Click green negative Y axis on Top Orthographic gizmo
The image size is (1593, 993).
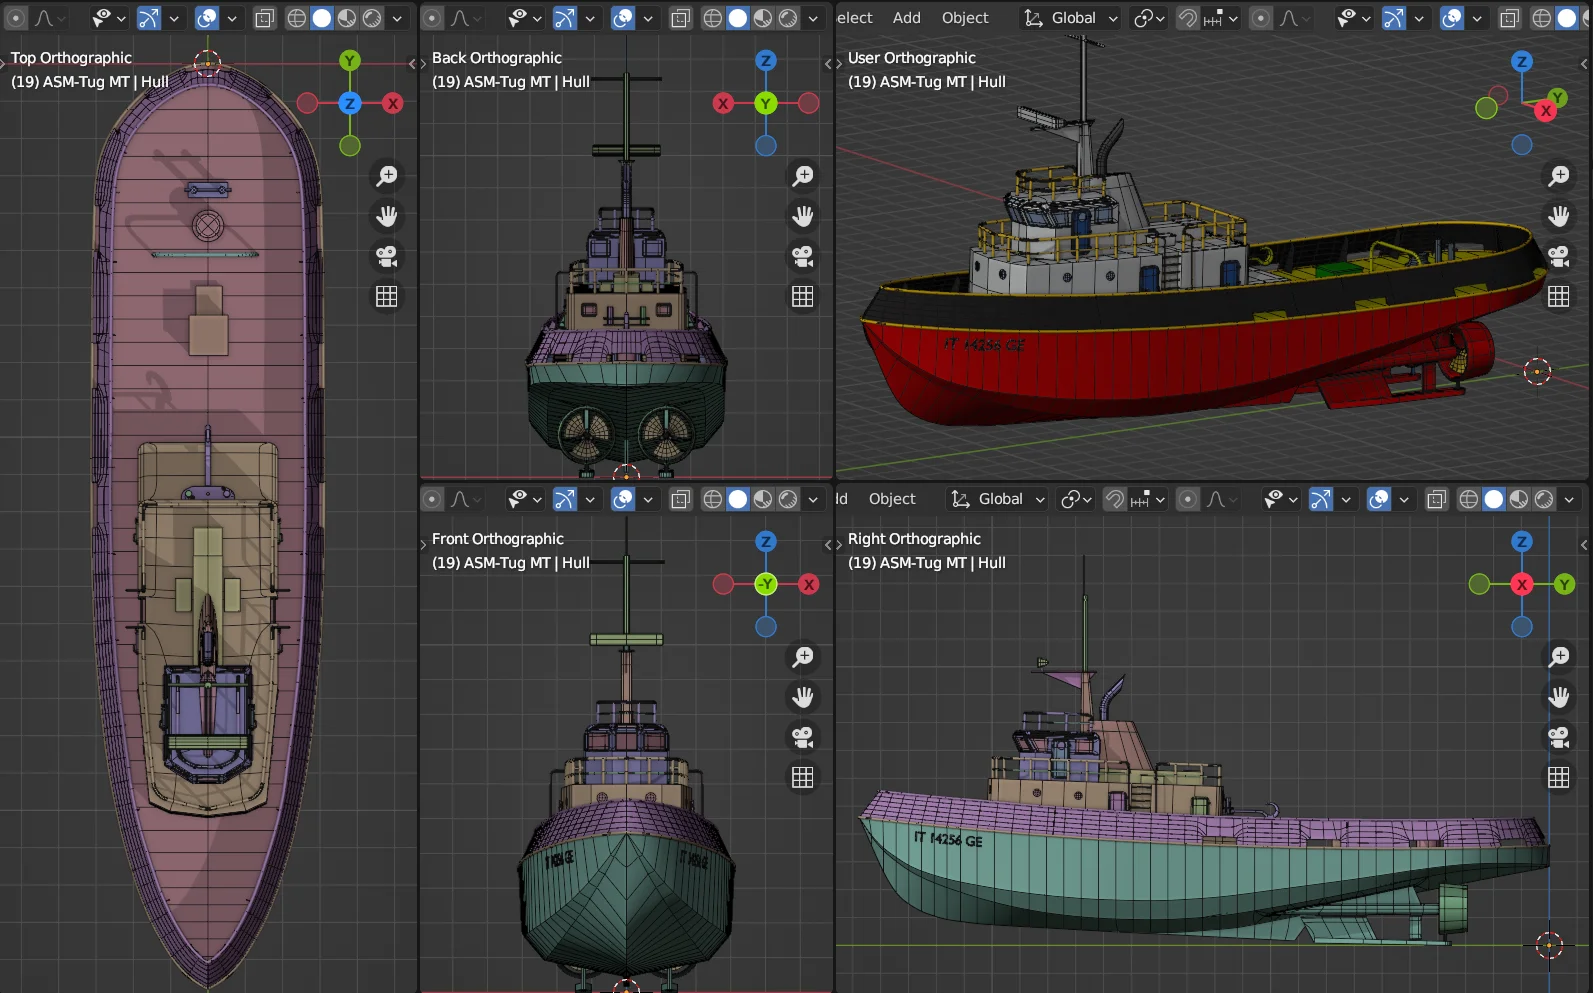coord(350,146)
